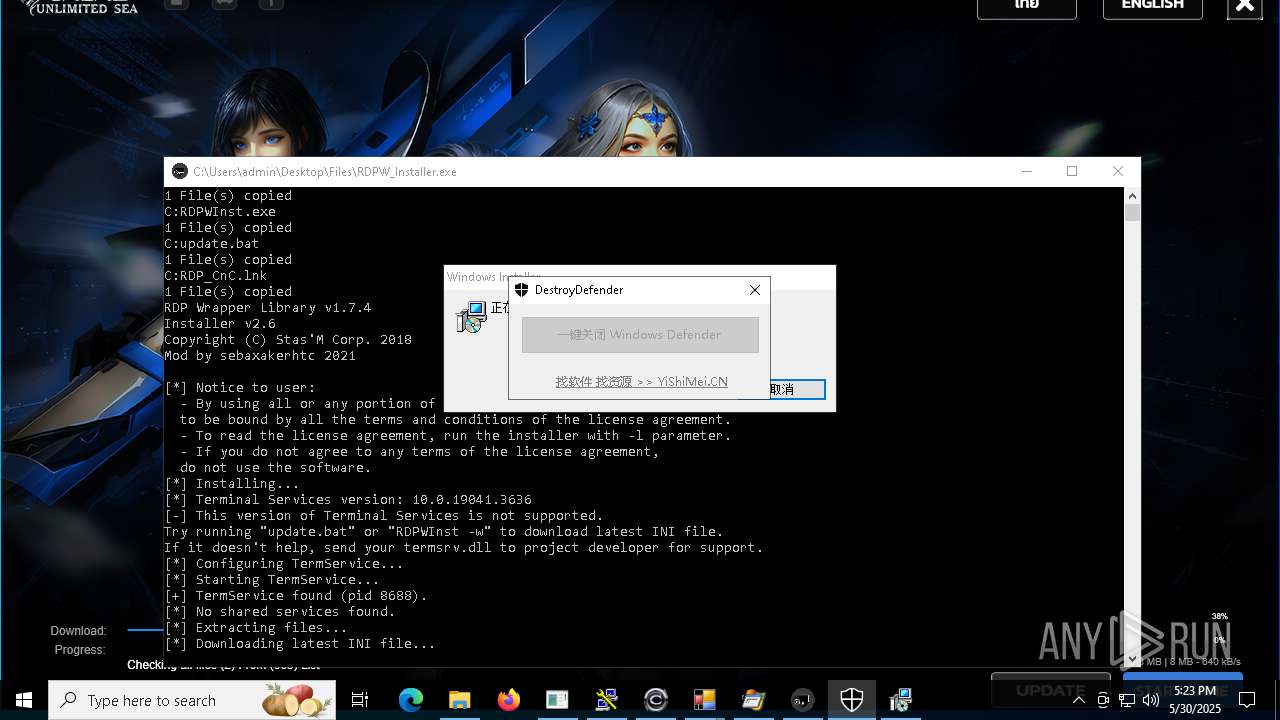This screenshot has width=1280, height=720.
Task: Click console line 'Starting TermService...'
Action: (x=287, y=580)
